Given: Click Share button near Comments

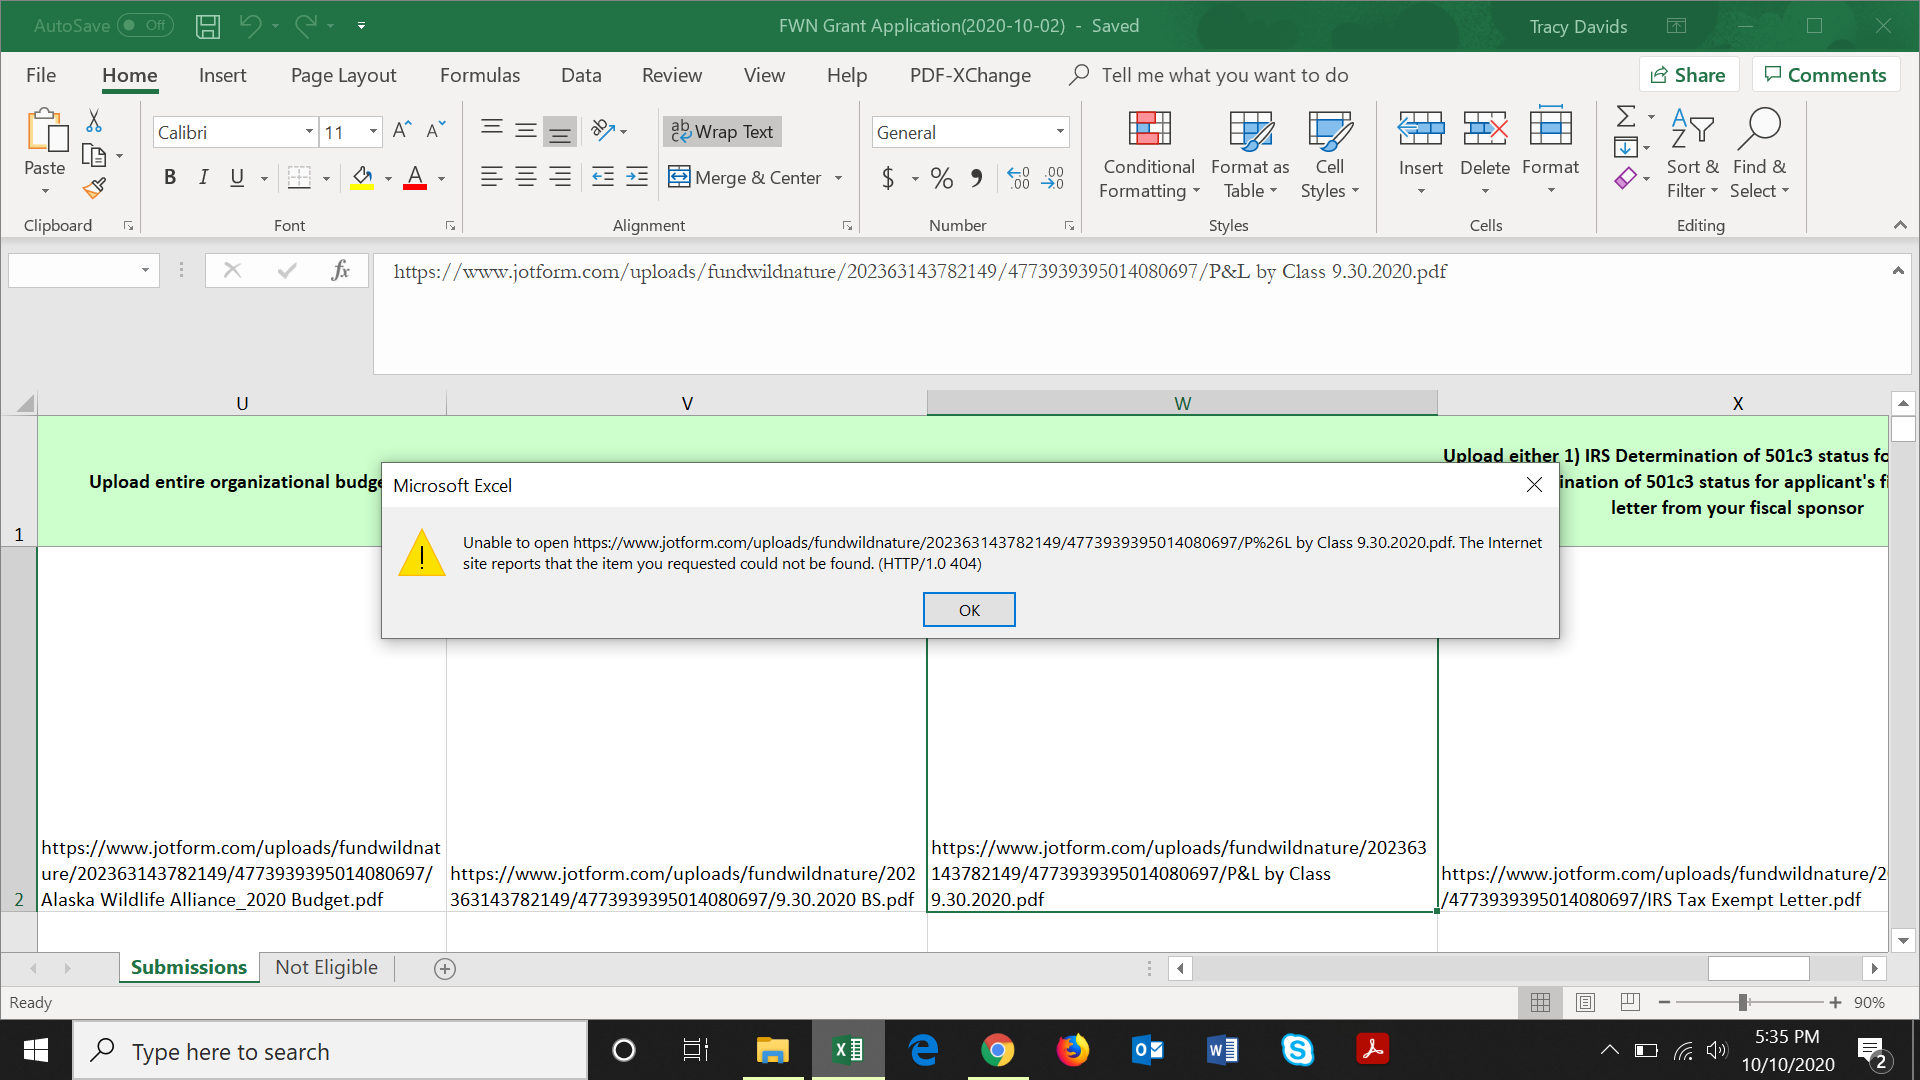Looking at the screenshot, I should click(1688, 74).
